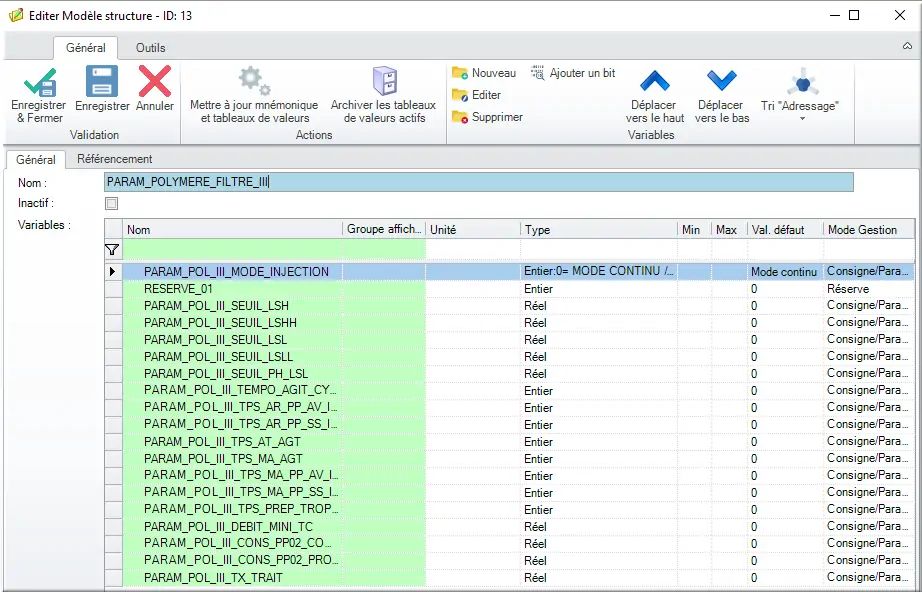Delete the variable with Supprimer
The image size is (922, 592).
pyautogui.click(x=487, y=117)
